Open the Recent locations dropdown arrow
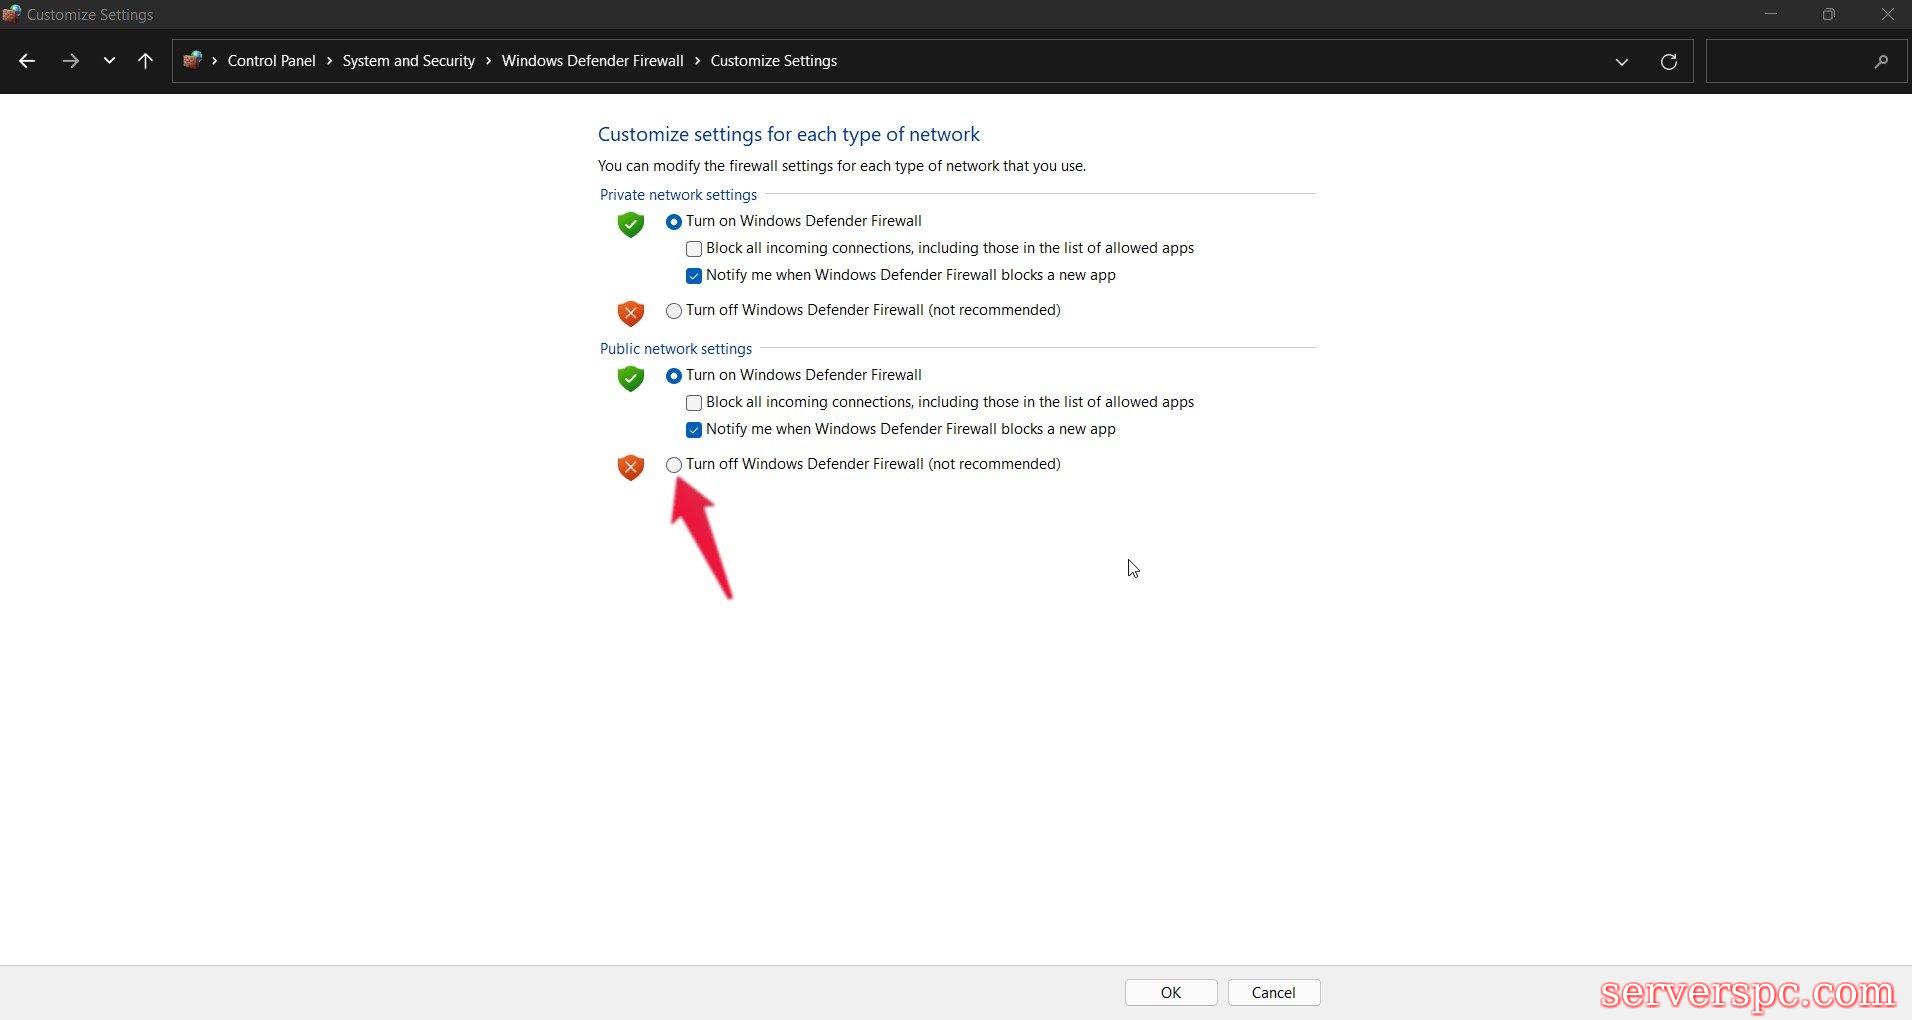 click(109, 61)
